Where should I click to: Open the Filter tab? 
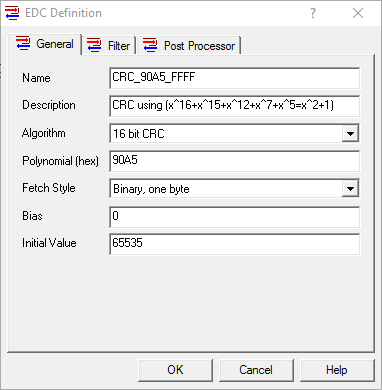[x=108, y=46]
